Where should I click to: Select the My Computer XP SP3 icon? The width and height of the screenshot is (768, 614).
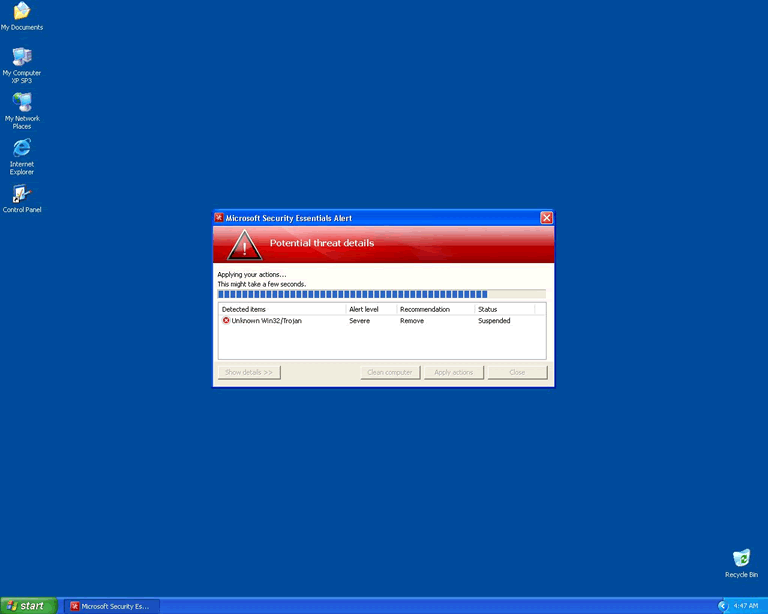click(x=21, y=57)
